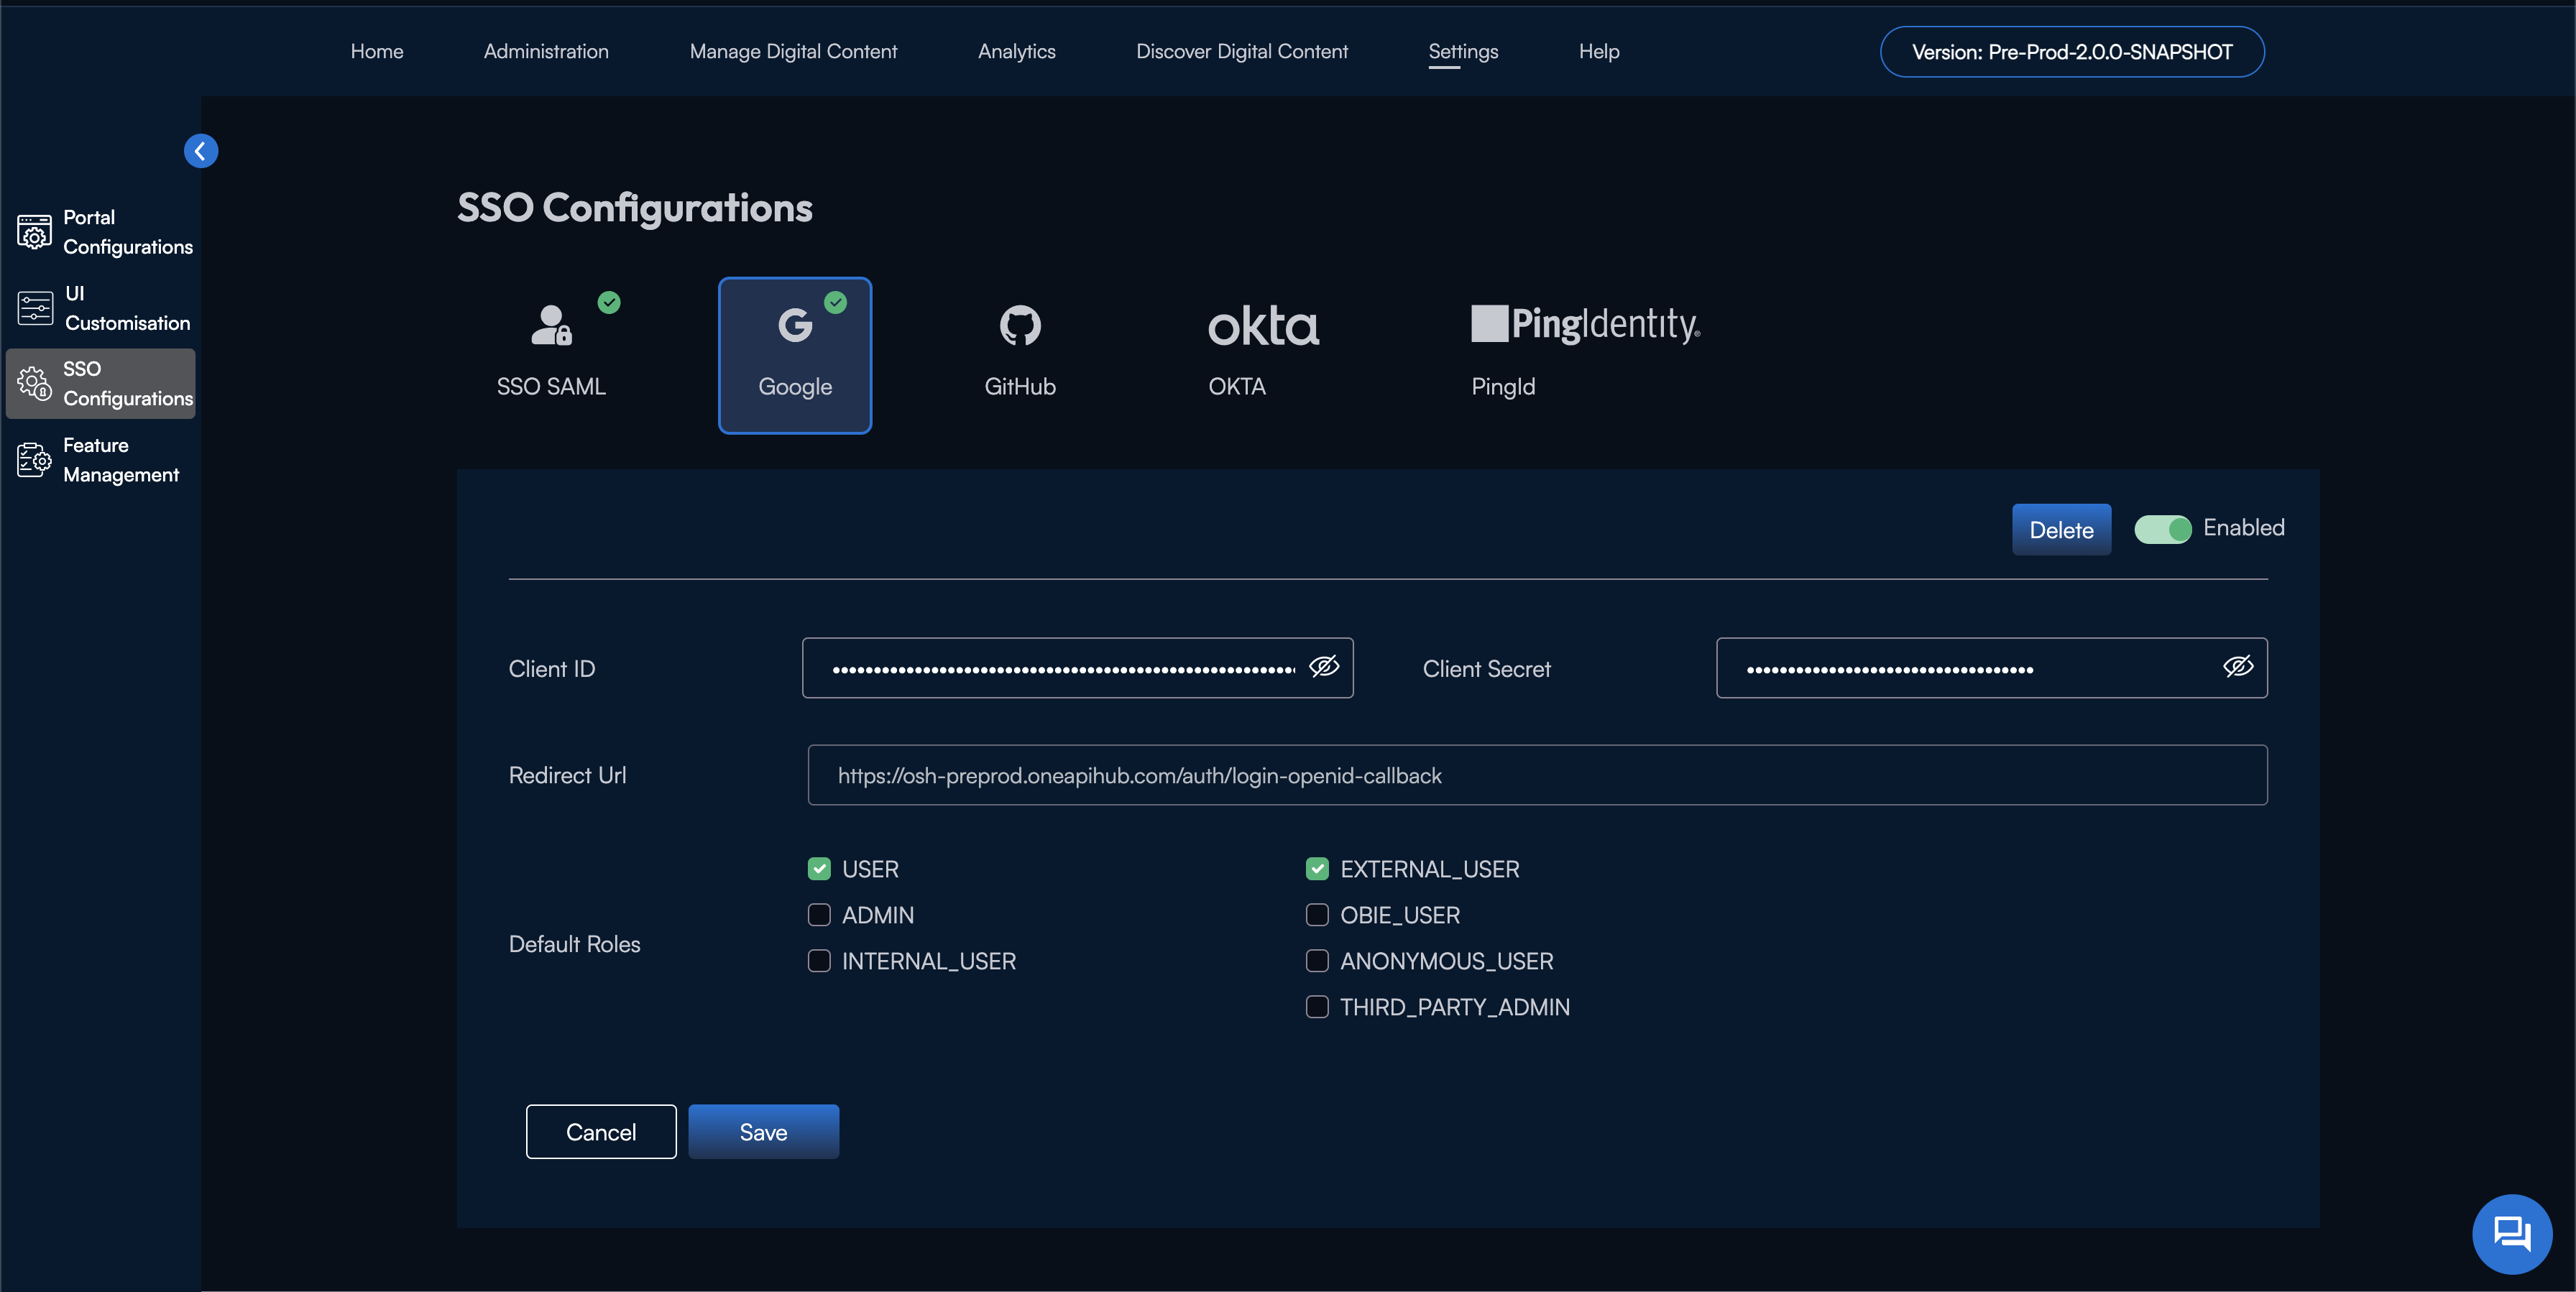Click the Save button

tap(763, 1132)
